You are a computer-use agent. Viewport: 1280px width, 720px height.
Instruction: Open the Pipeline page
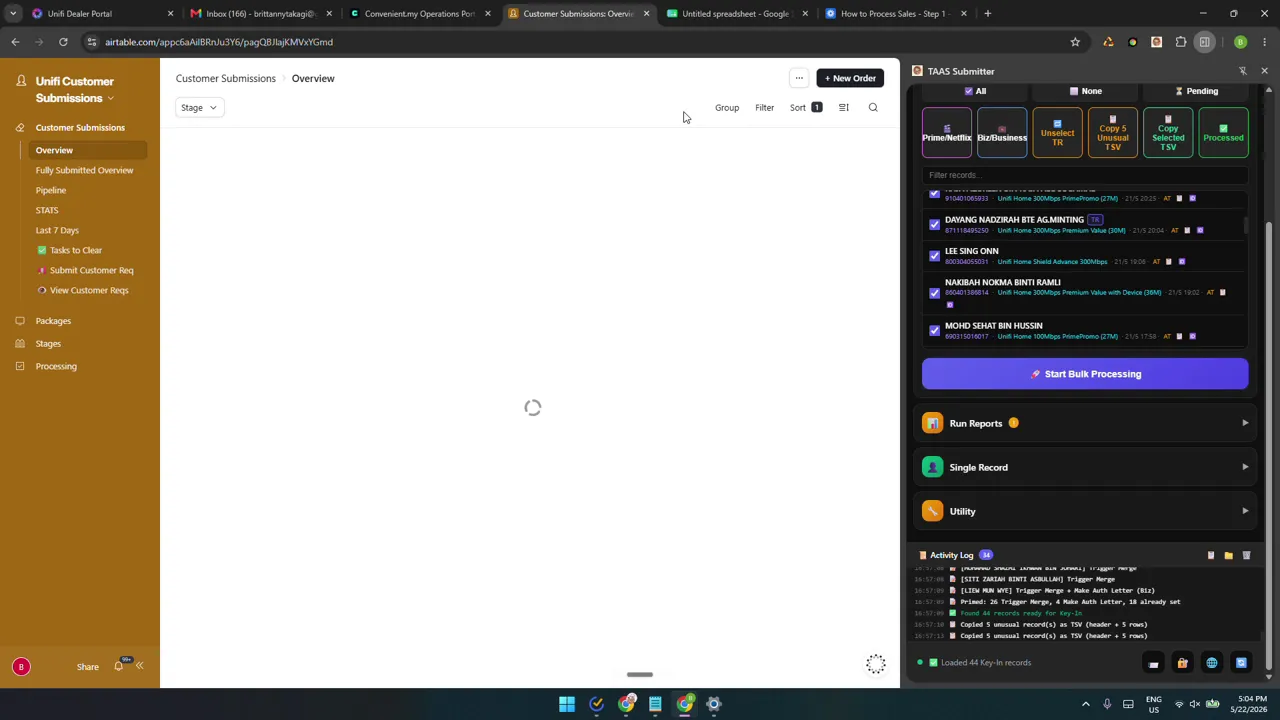pos(51,190)
